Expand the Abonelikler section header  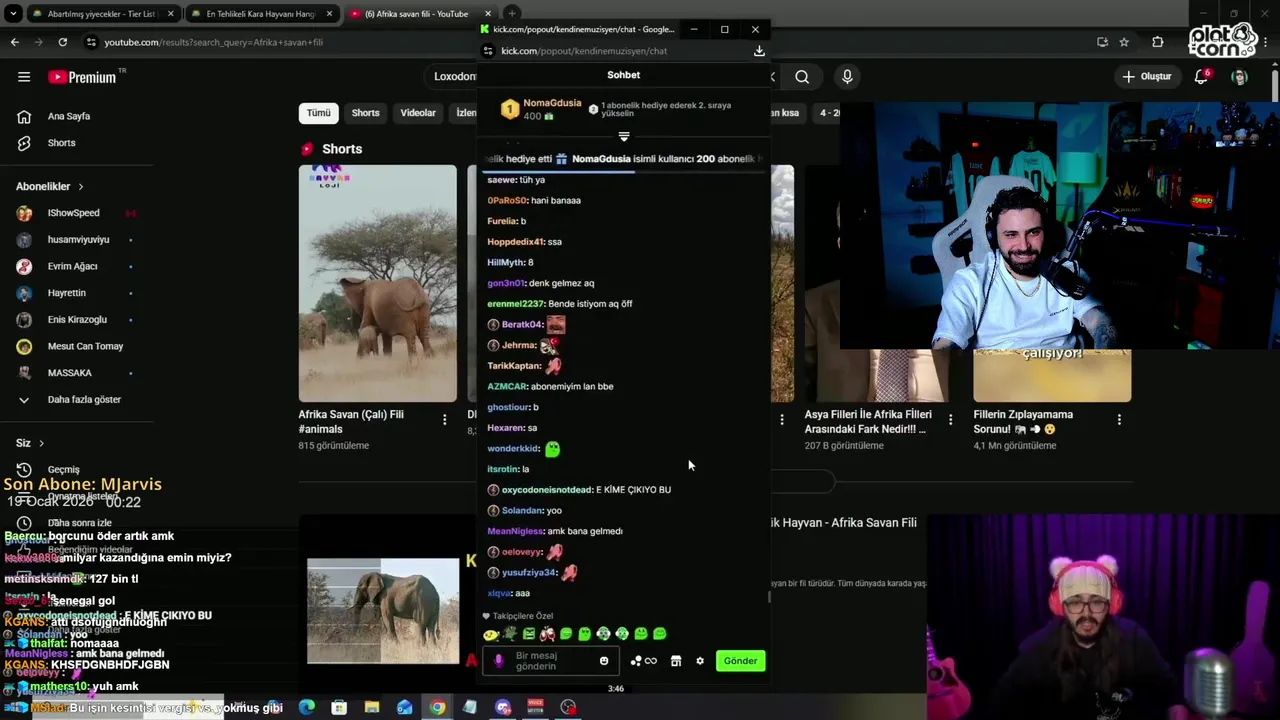(50, 186)
